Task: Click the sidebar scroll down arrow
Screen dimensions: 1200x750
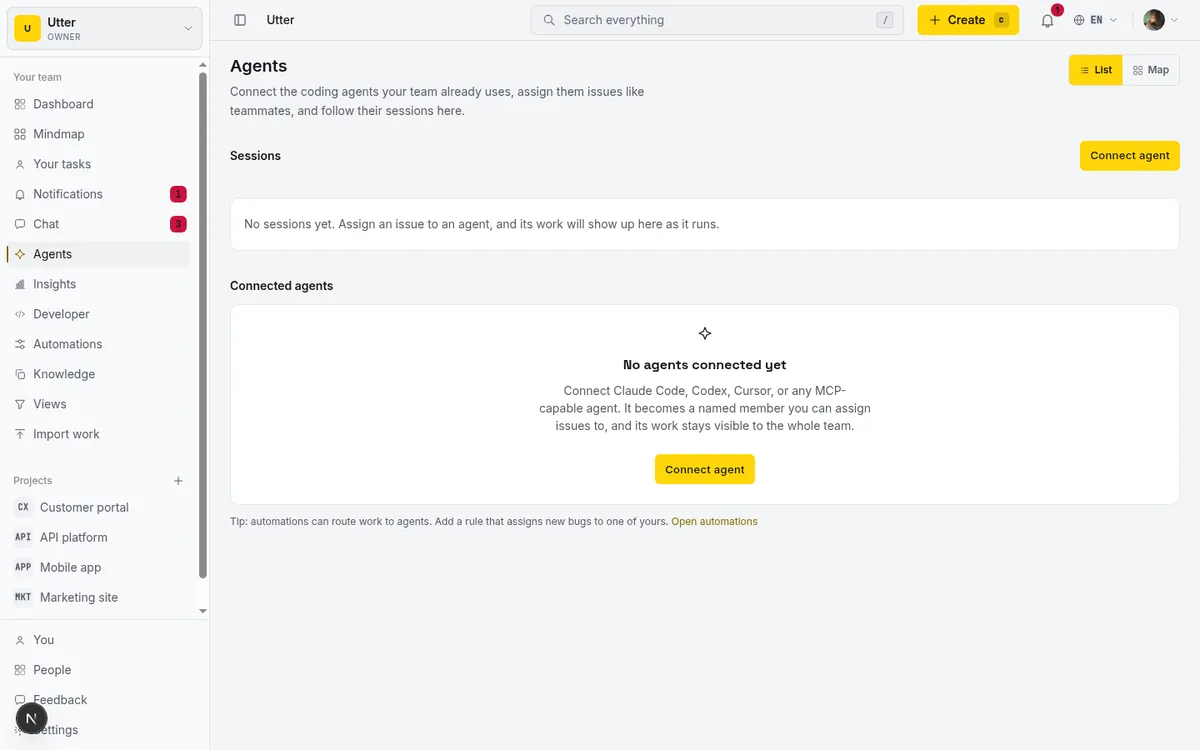Action: pyautogui.click(x=203, y=610)
